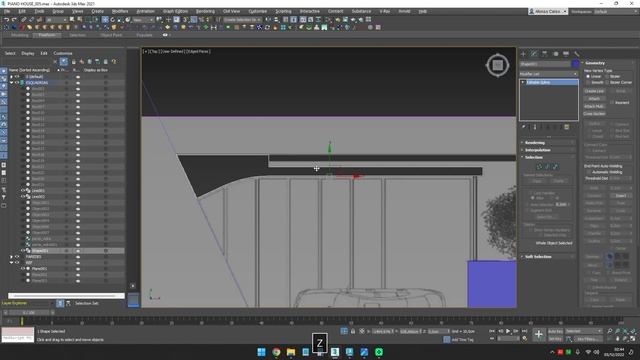
Task: Select Spline sub-object icon in Selection rollout
Action: [555, 166]
